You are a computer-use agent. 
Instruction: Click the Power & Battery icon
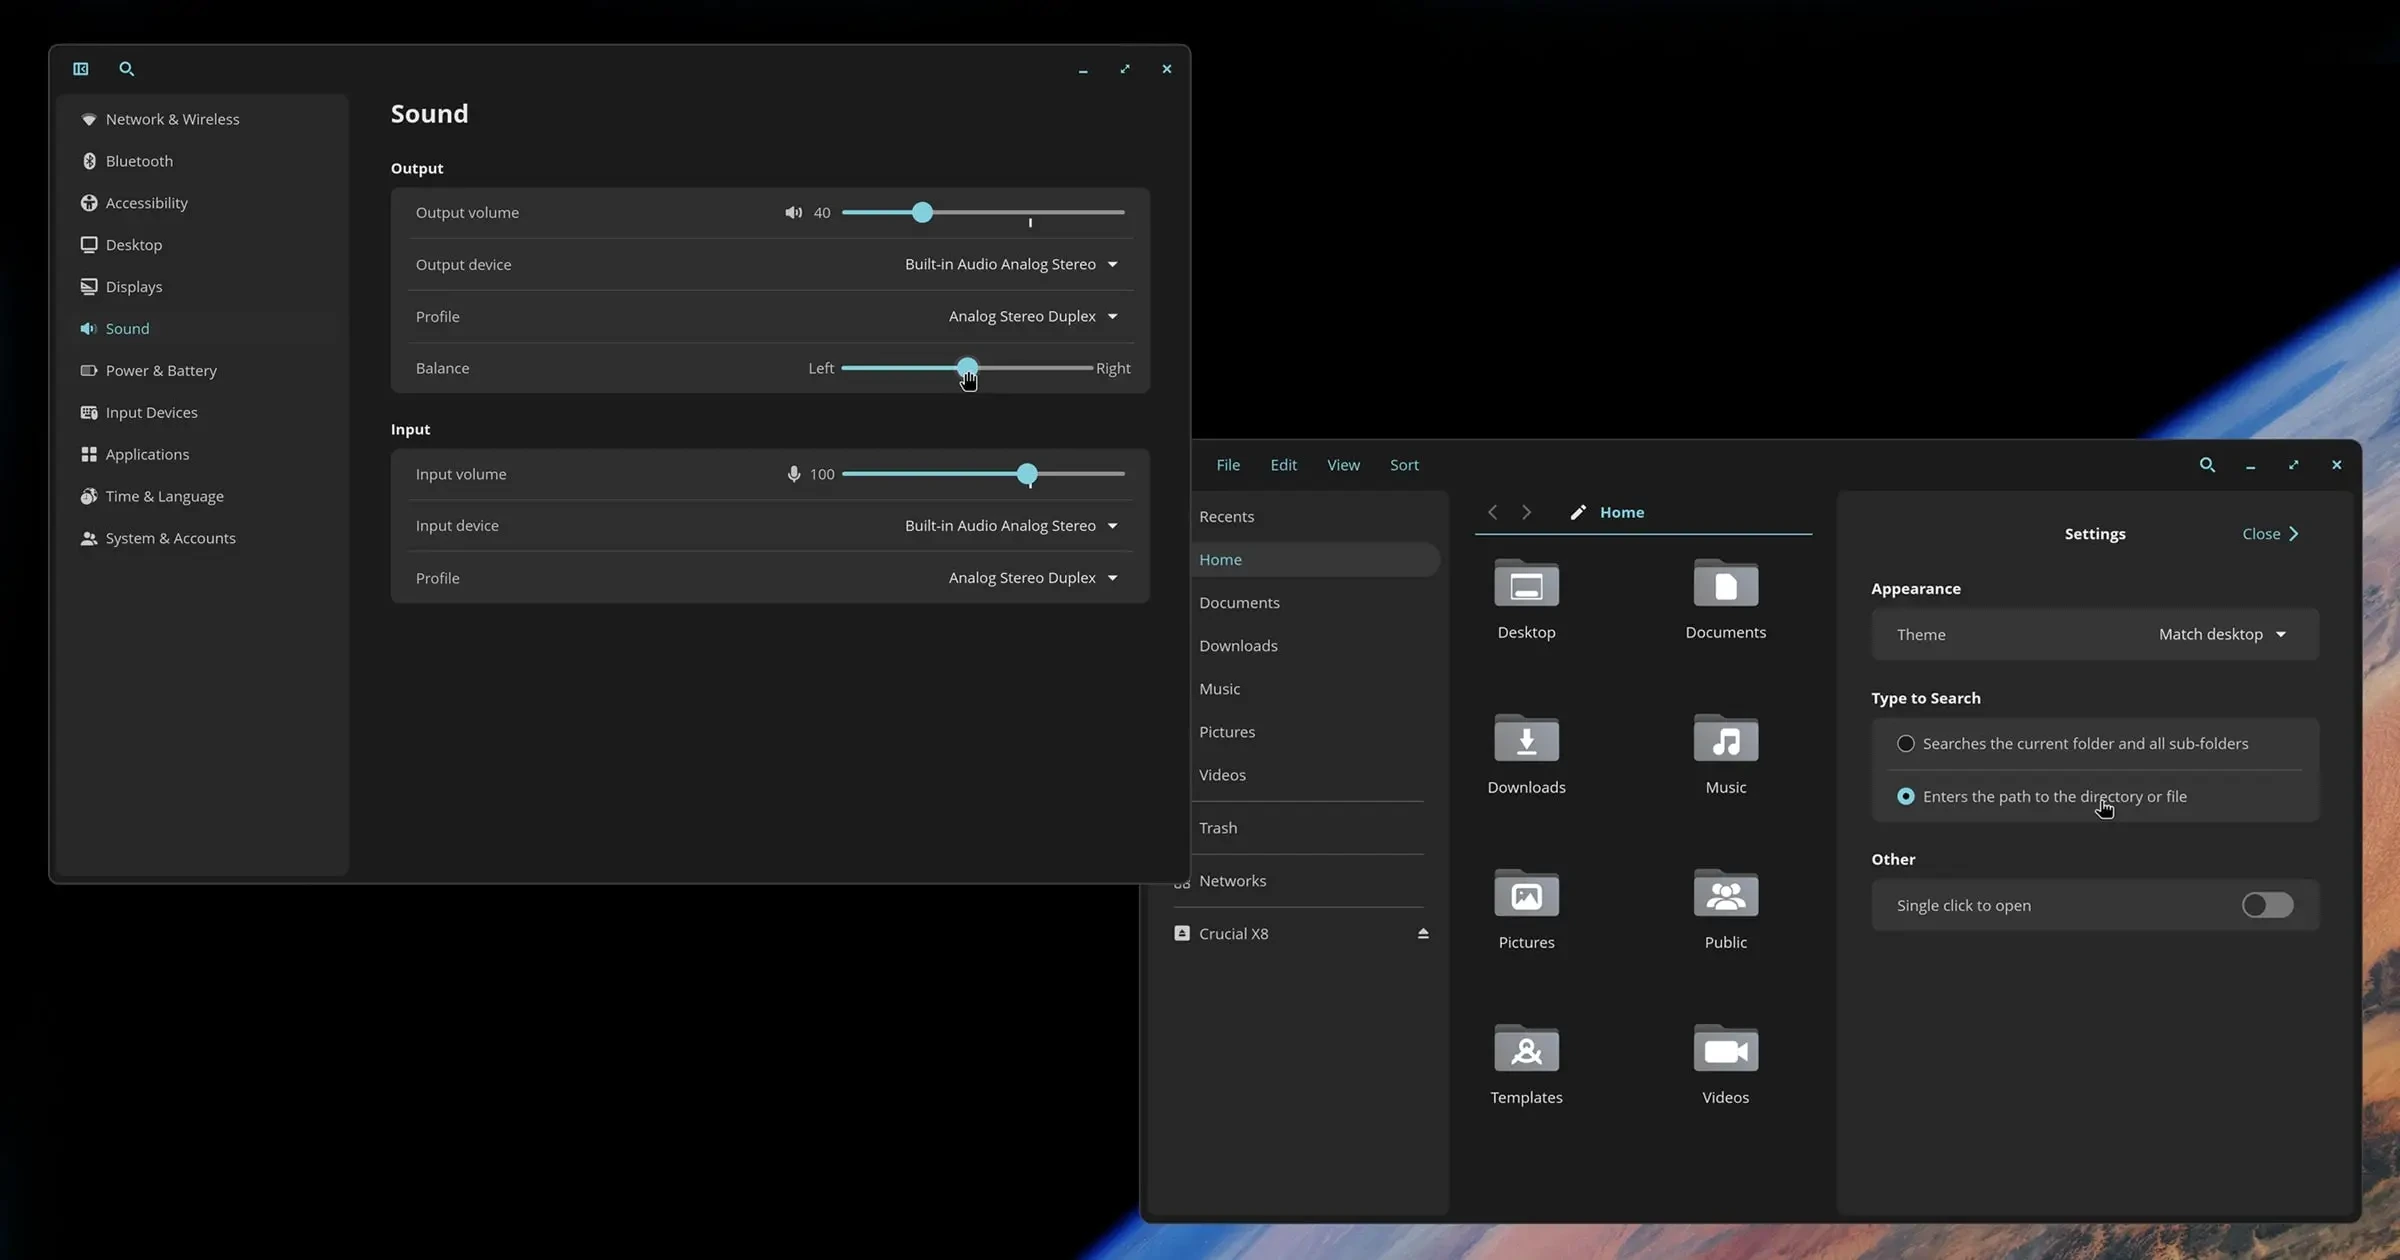click(89, 371)
